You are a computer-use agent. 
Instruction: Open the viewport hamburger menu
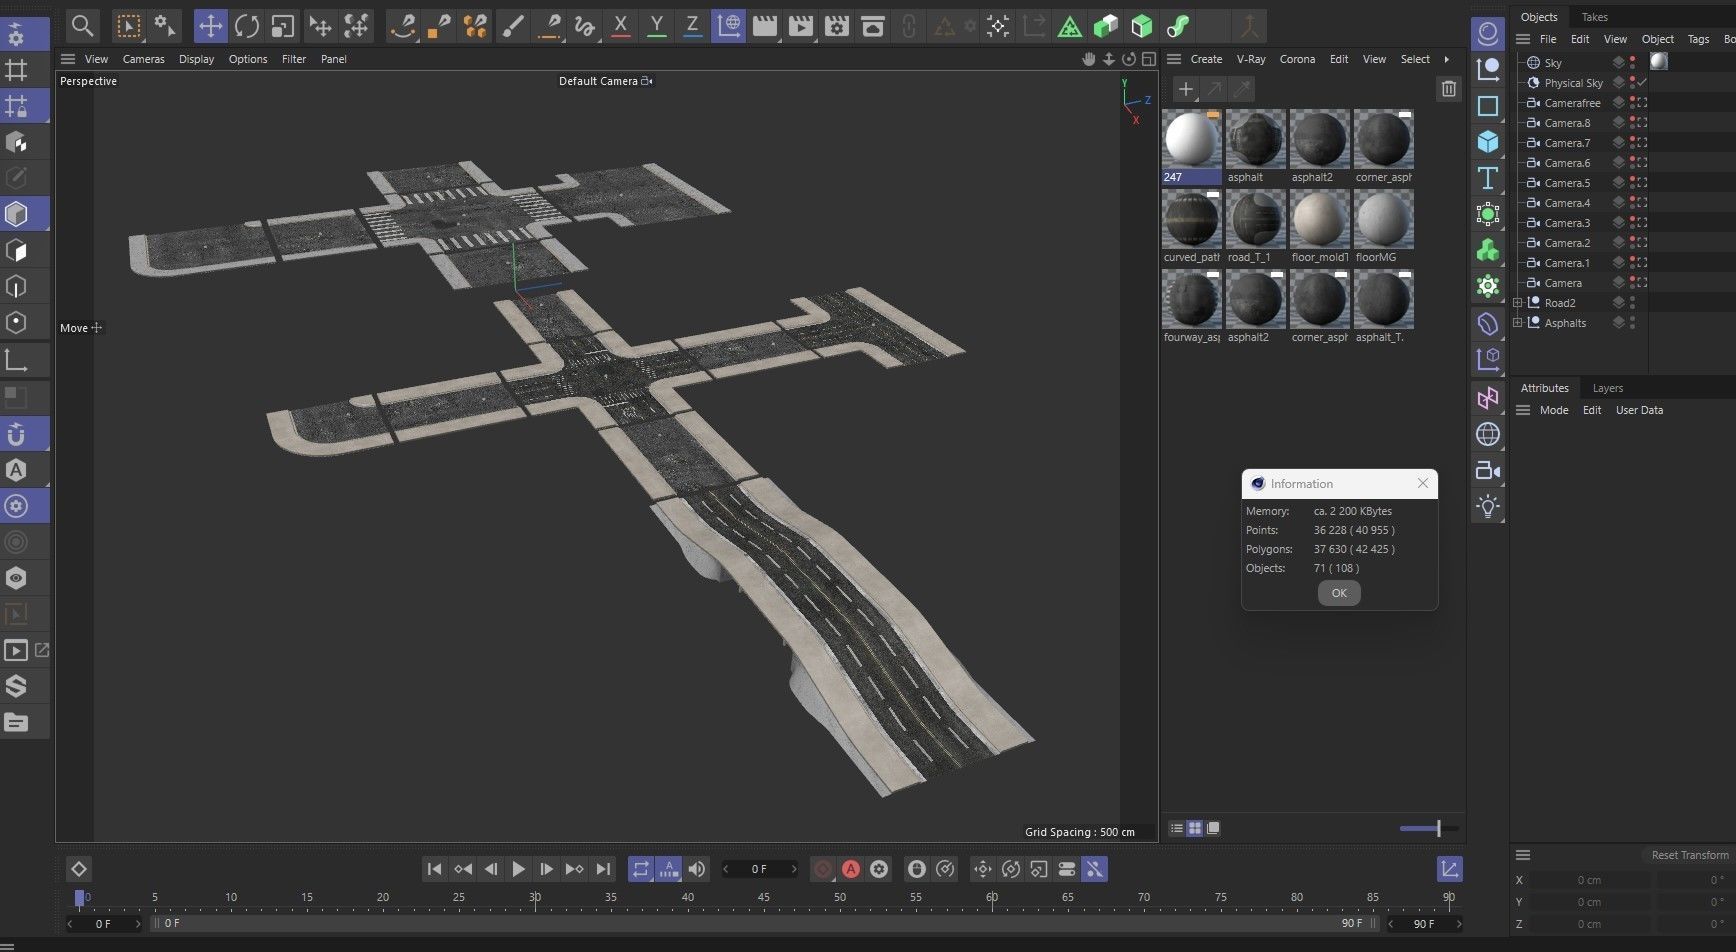(x=68, y=59)
